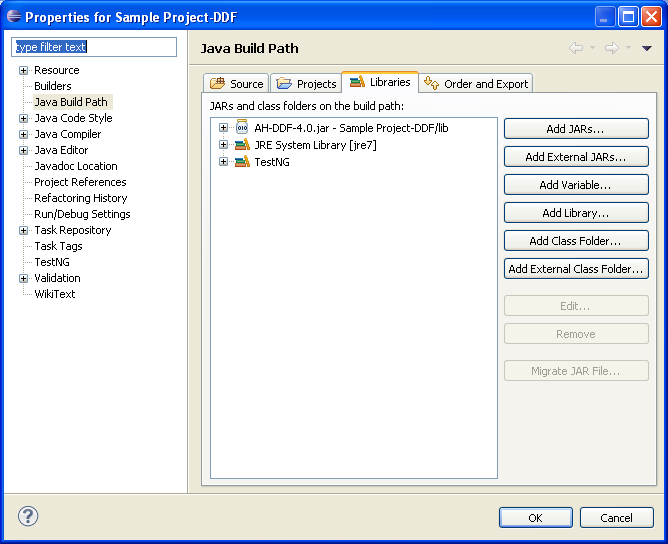Screen dimensions: 668x544
Task: Open the Order and Export tab
Action: pos(476,83)
